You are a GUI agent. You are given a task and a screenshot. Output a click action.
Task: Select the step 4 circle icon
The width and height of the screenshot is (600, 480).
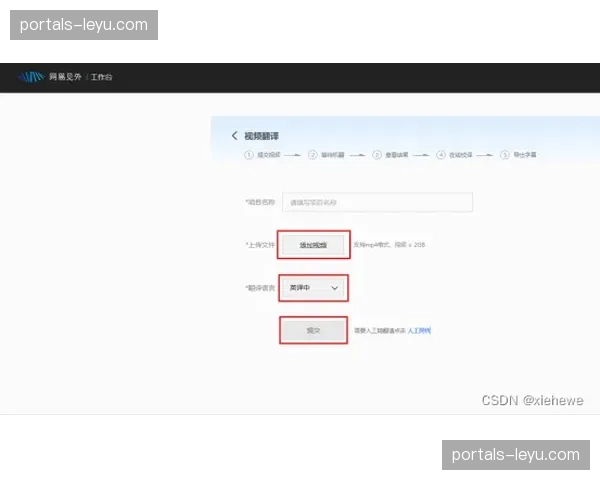pos(441,155)
